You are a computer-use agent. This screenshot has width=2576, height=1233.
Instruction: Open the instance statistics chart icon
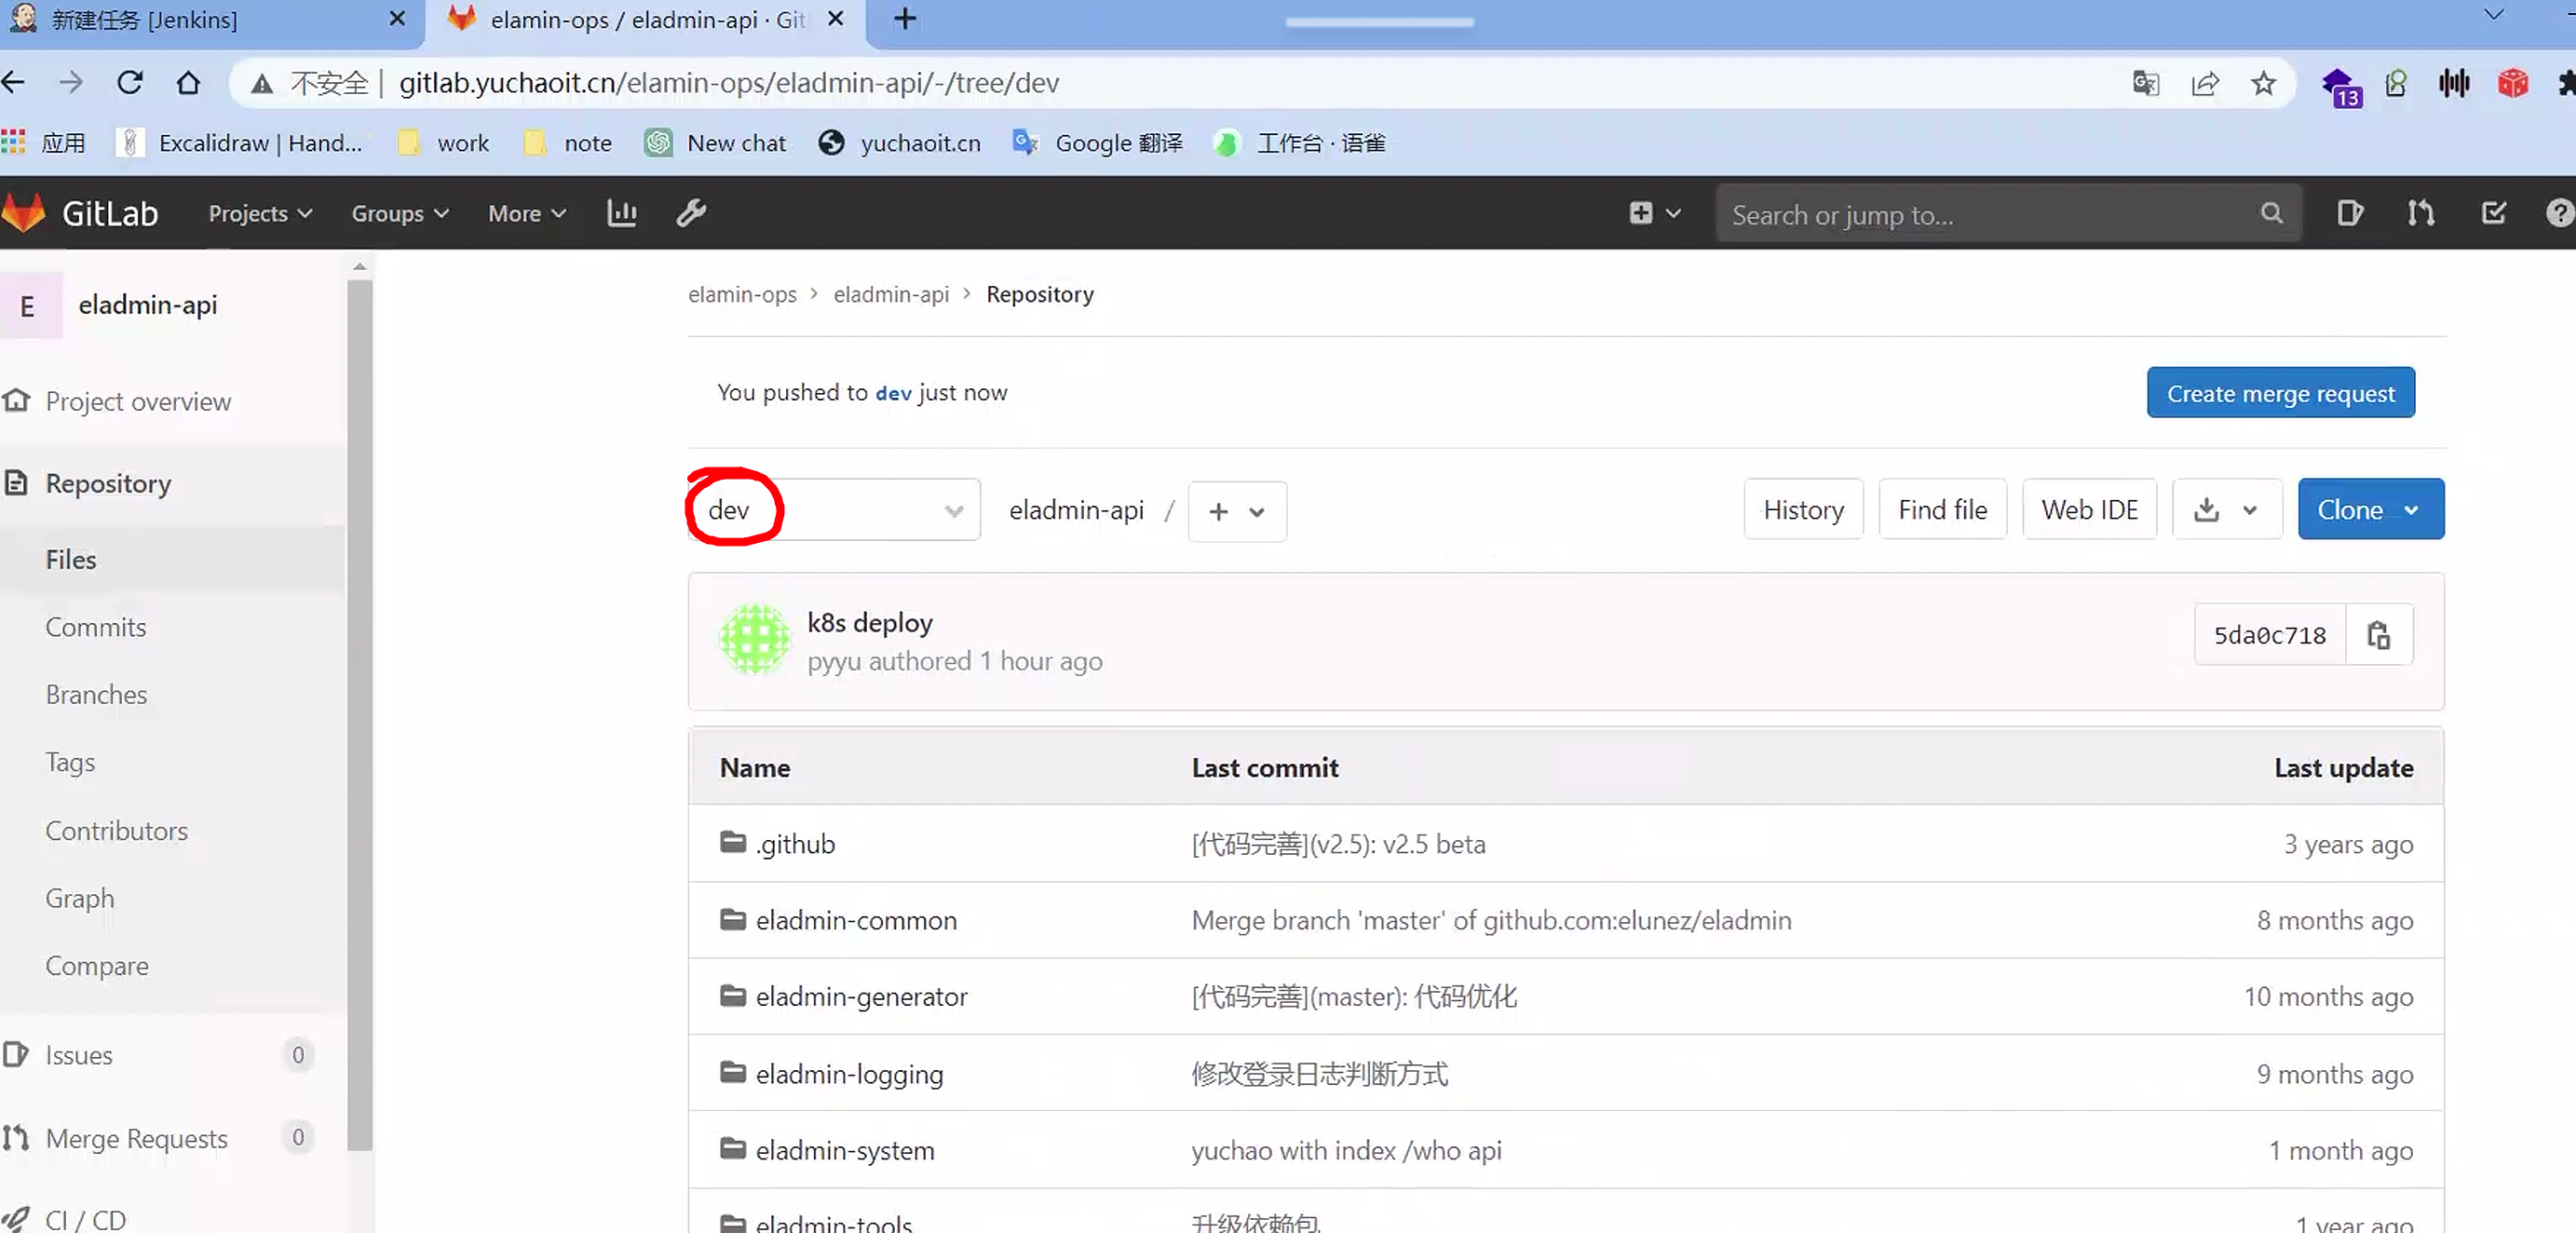(621, 213)
